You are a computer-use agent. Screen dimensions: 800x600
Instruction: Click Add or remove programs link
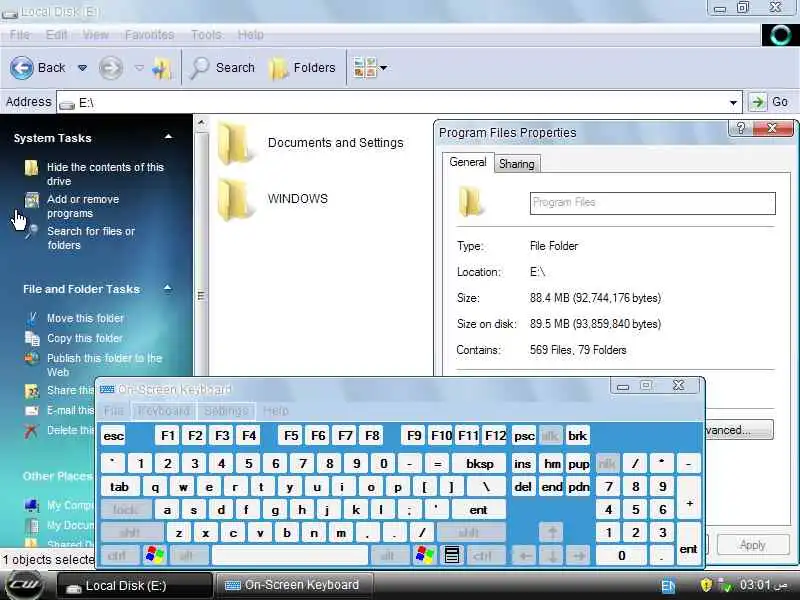83,206
